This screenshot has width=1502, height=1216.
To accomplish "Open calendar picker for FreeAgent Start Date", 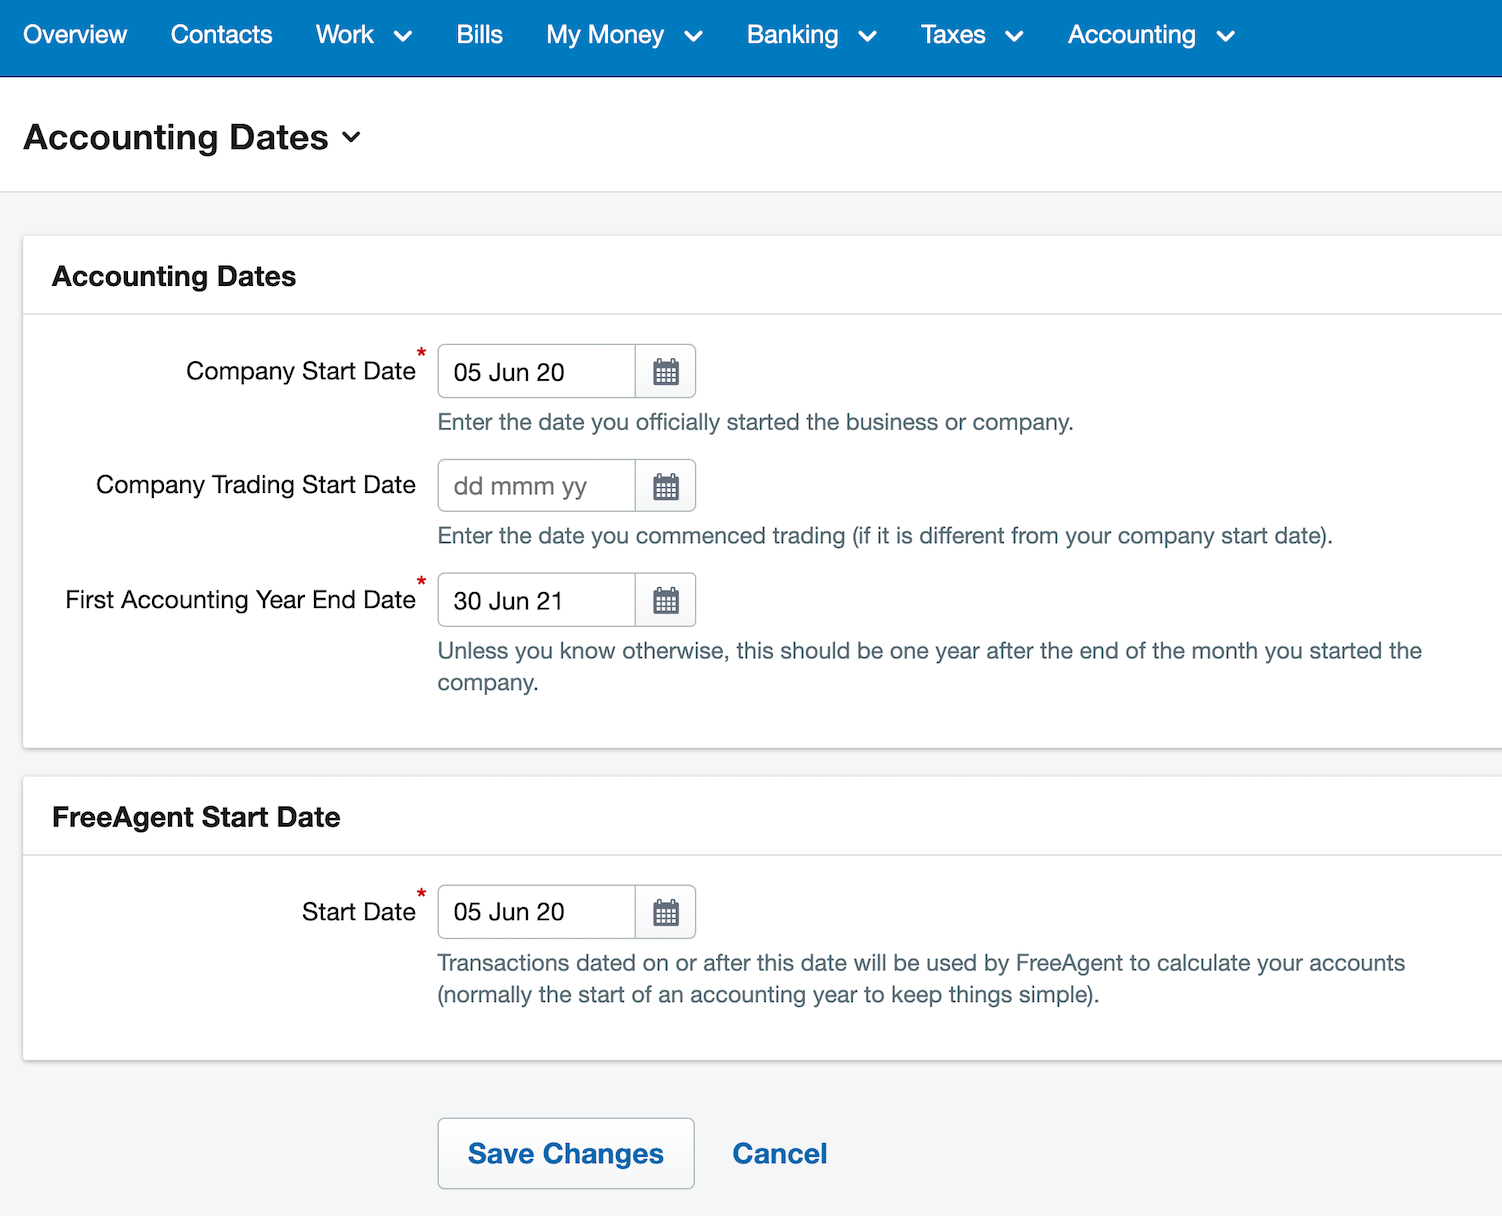I will click(x=666, y=912).
